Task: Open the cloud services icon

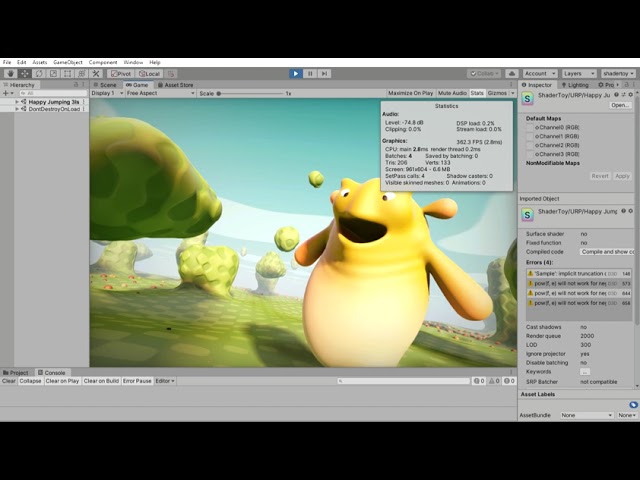Action: [512, 73]
